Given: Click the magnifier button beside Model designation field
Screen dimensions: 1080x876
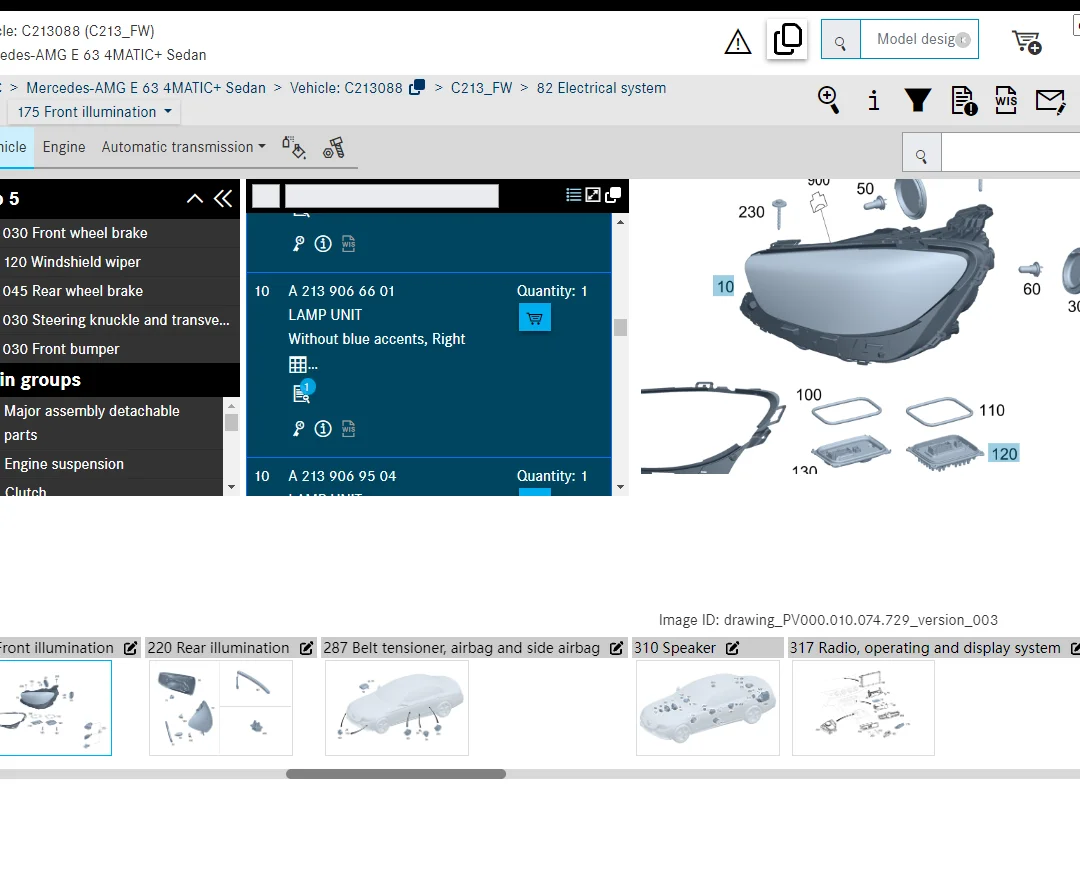Looking at the screenshot, I should pos(840,39).
